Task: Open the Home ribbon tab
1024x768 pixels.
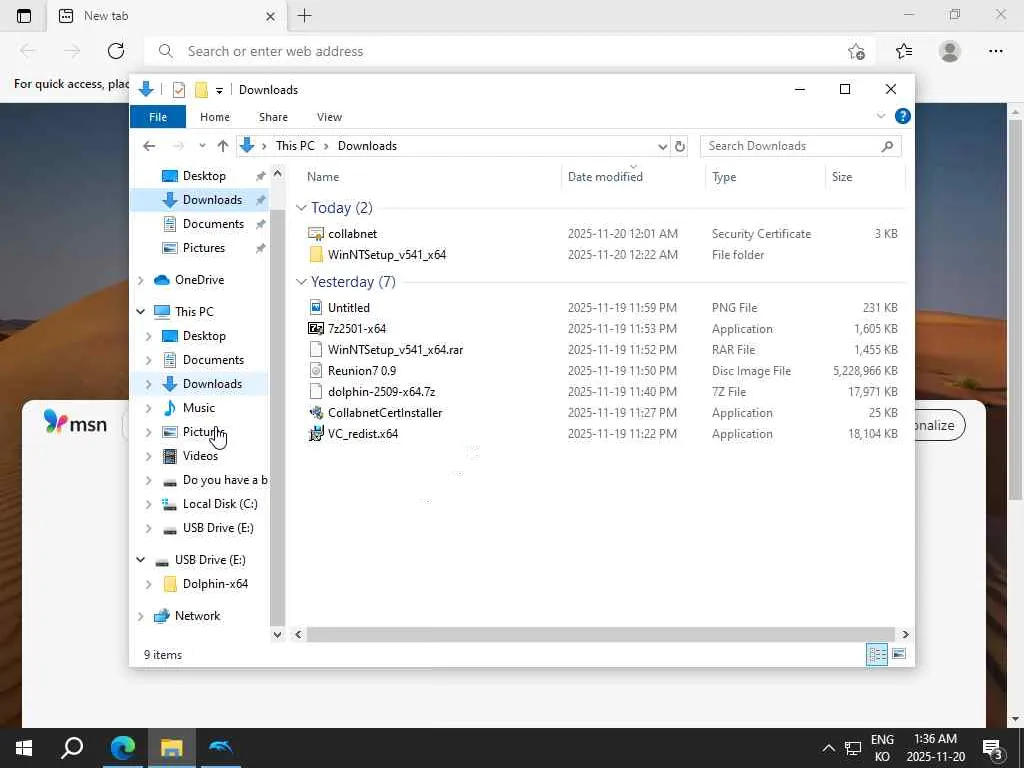Action: point(215,117)
